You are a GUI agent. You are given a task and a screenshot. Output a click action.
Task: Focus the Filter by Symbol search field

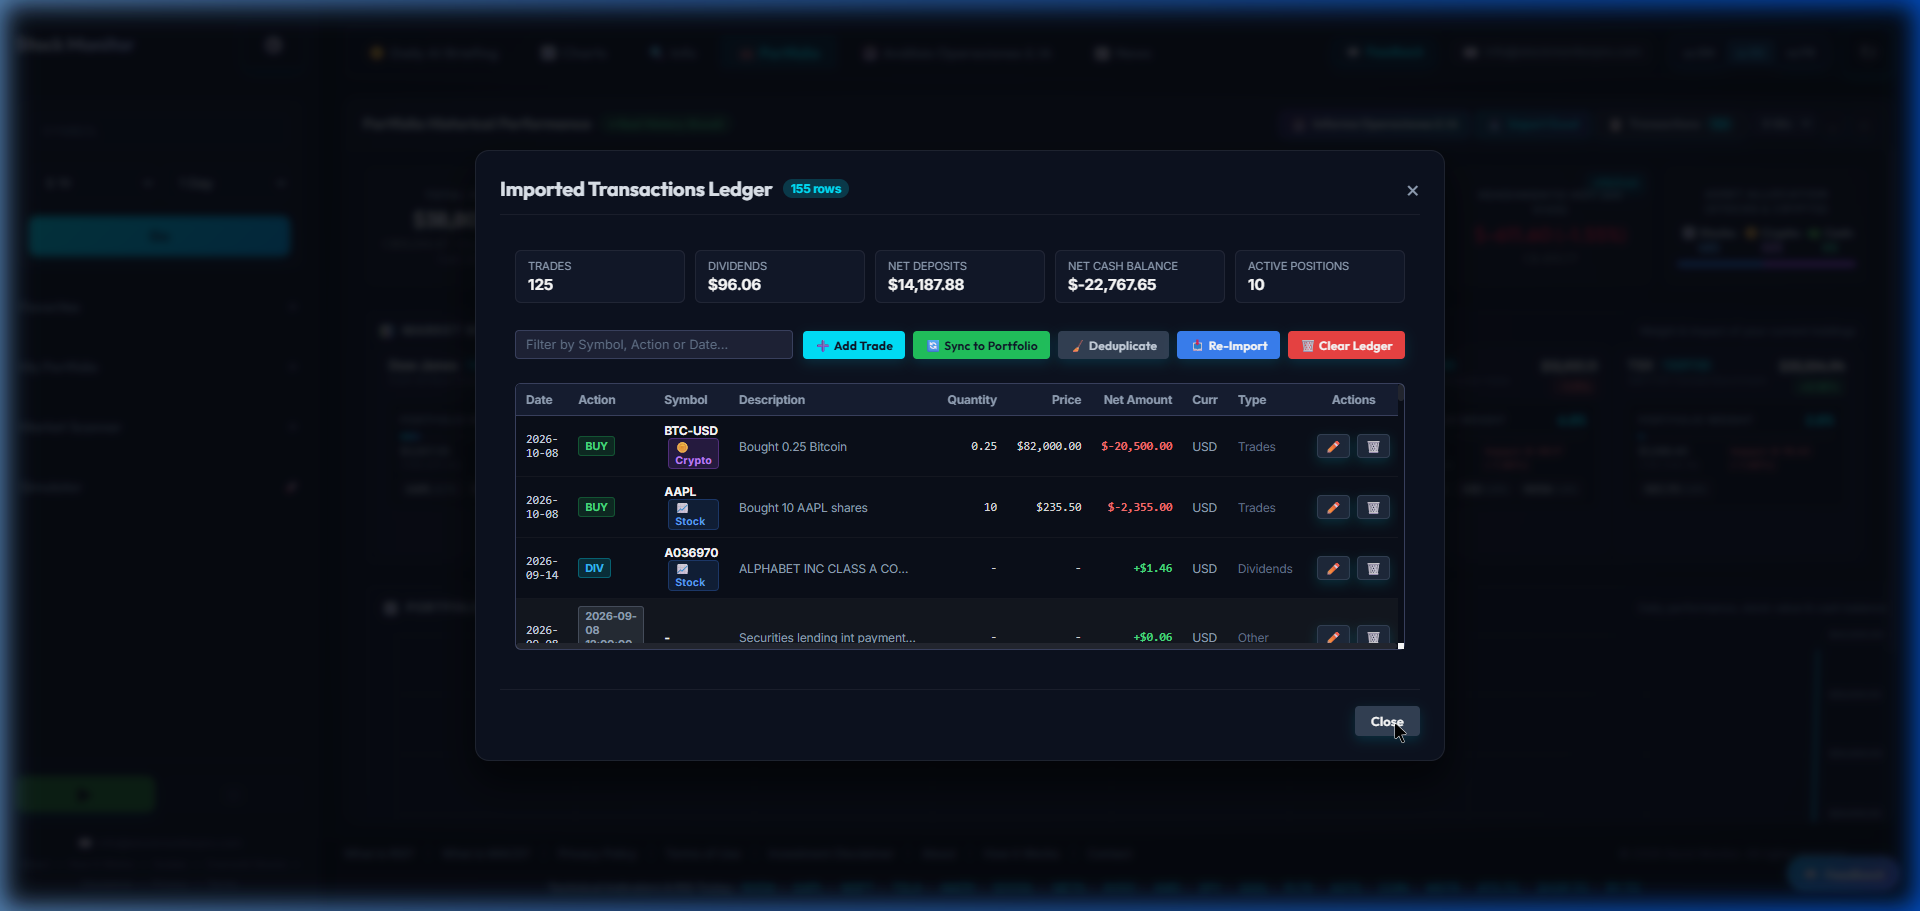(x=654, y=345)
